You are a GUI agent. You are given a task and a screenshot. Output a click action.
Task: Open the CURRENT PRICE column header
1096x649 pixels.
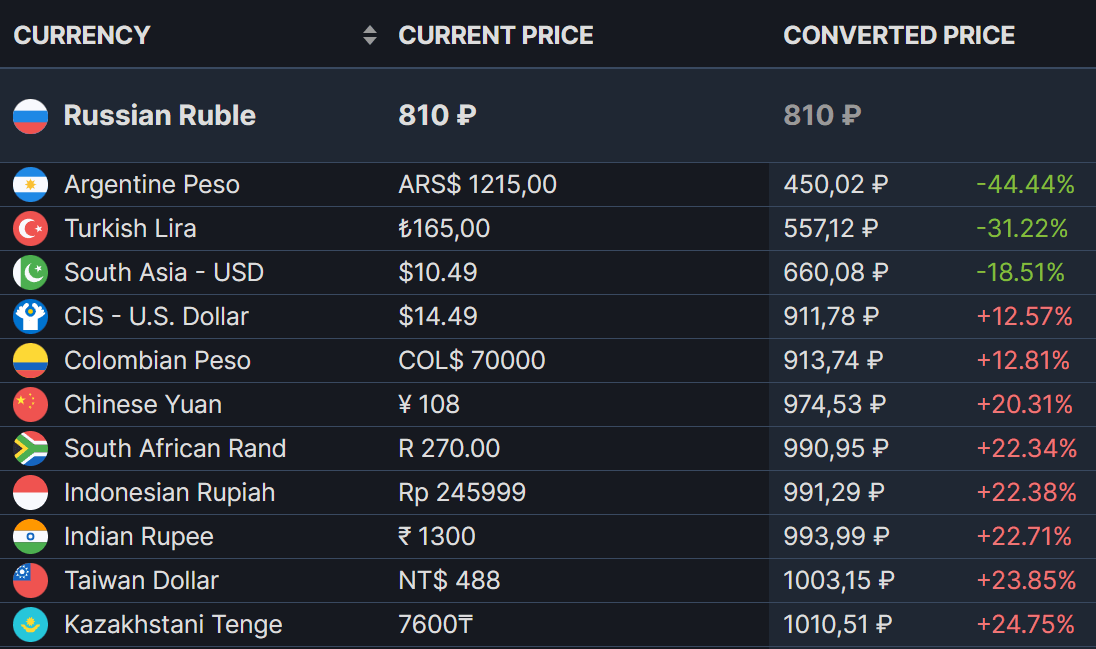[x=495, y=35]
